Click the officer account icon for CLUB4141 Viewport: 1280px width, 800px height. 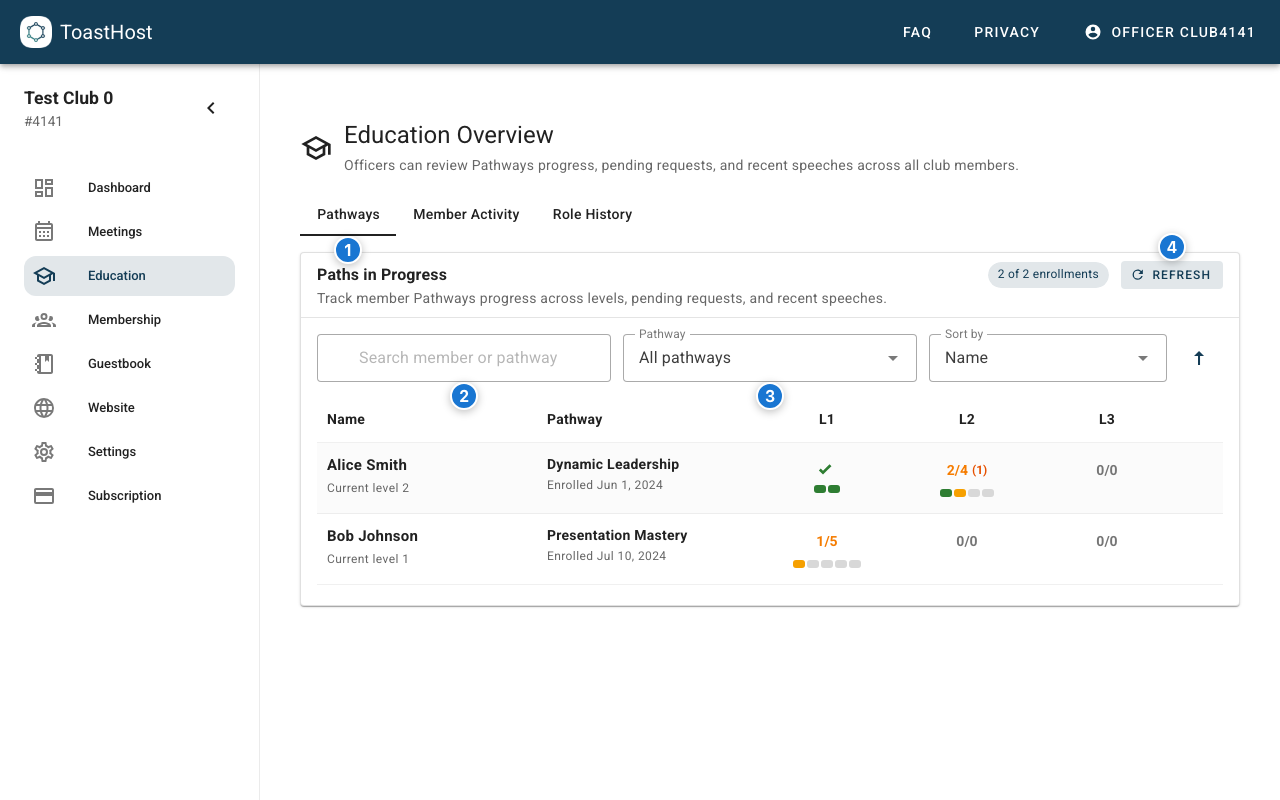tap(1092, 31)
